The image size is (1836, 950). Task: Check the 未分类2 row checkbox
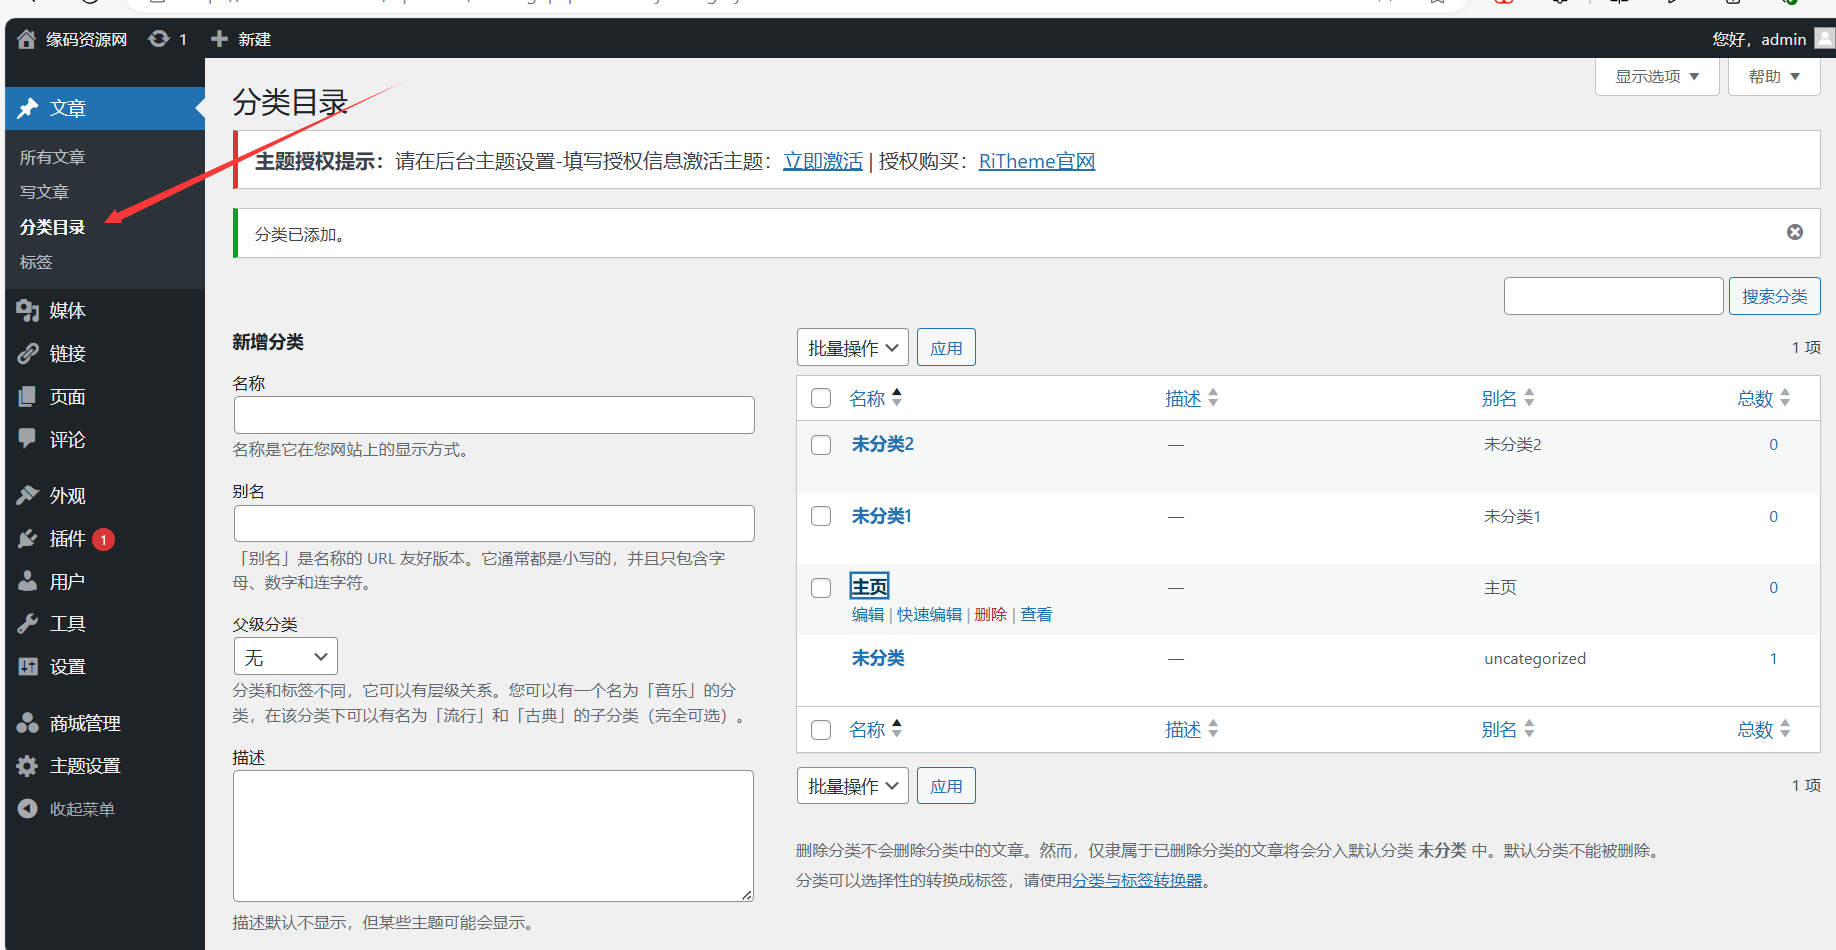point(821,445)
